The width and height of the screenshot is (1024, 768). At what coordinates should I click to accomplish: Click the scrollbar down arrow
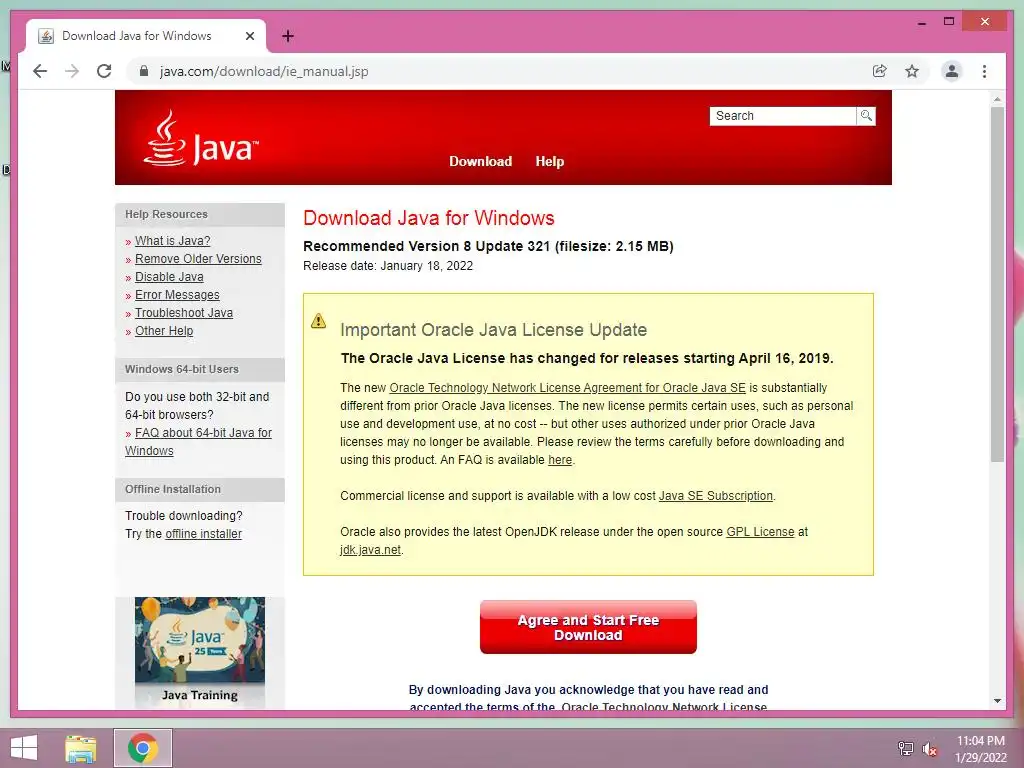pos(997,701)
